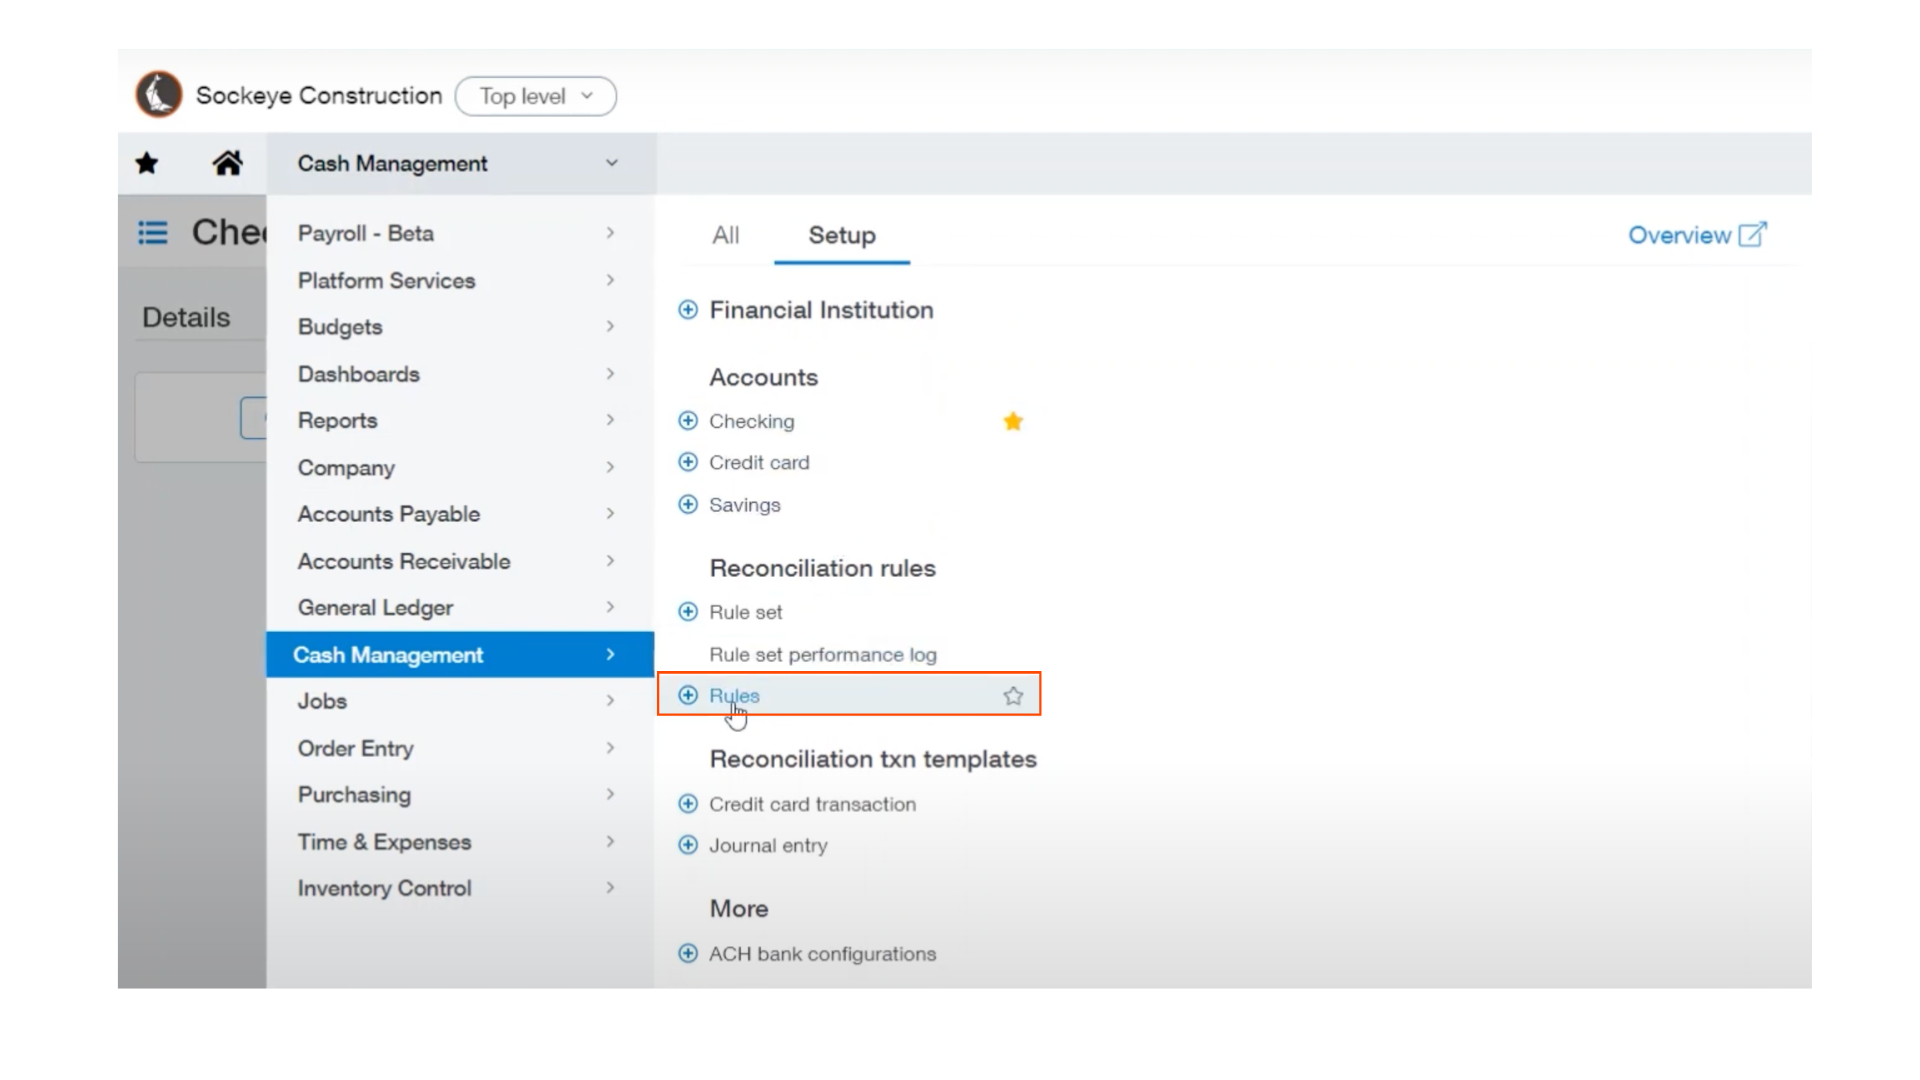Viewport: 1920px width, 1080px height.
Task: Click the Sockeye Construction home icon
Action: (x=158, y=94)
